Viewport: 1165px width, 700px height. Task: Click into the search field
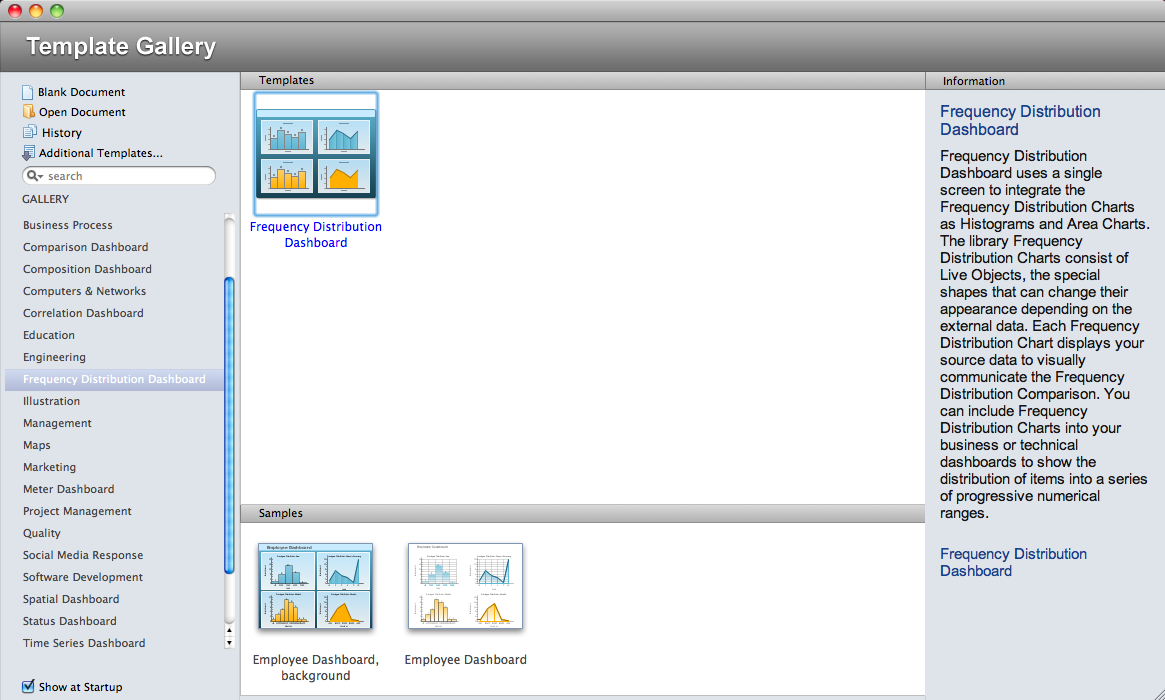pyautogui.click(x=119, y=176)
